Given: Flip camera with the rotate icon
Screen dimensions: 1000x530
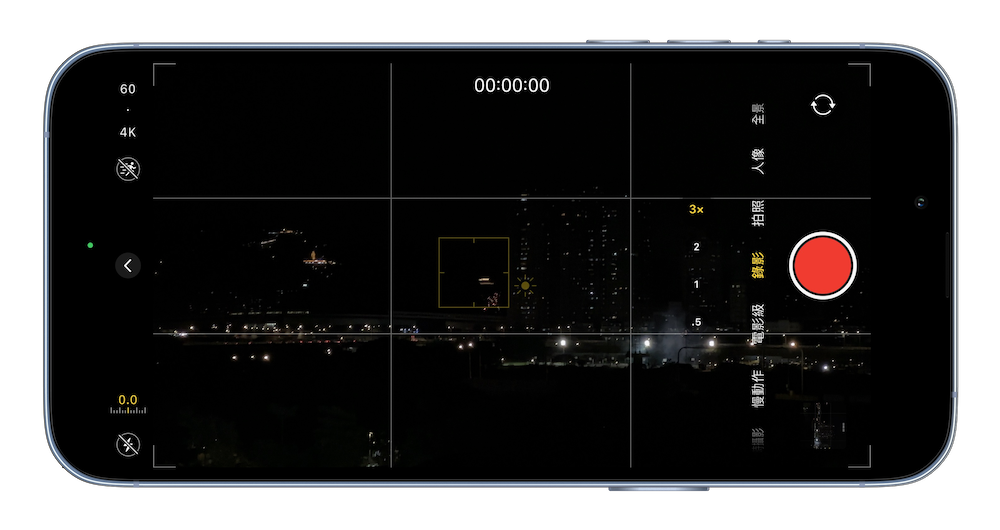Looking at the screenshot, I should (824, 105).
